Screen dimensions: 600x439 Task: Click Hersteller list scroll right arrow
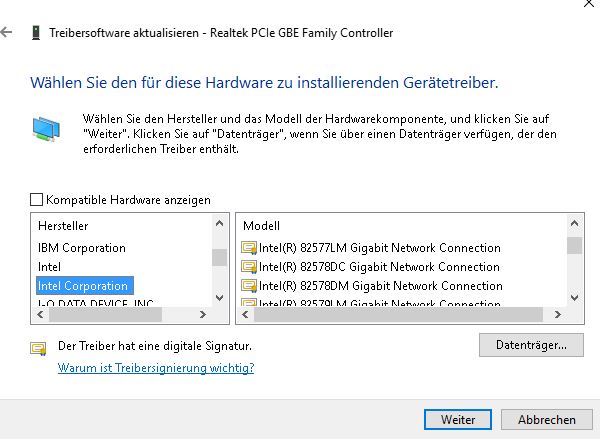point(203,315)
